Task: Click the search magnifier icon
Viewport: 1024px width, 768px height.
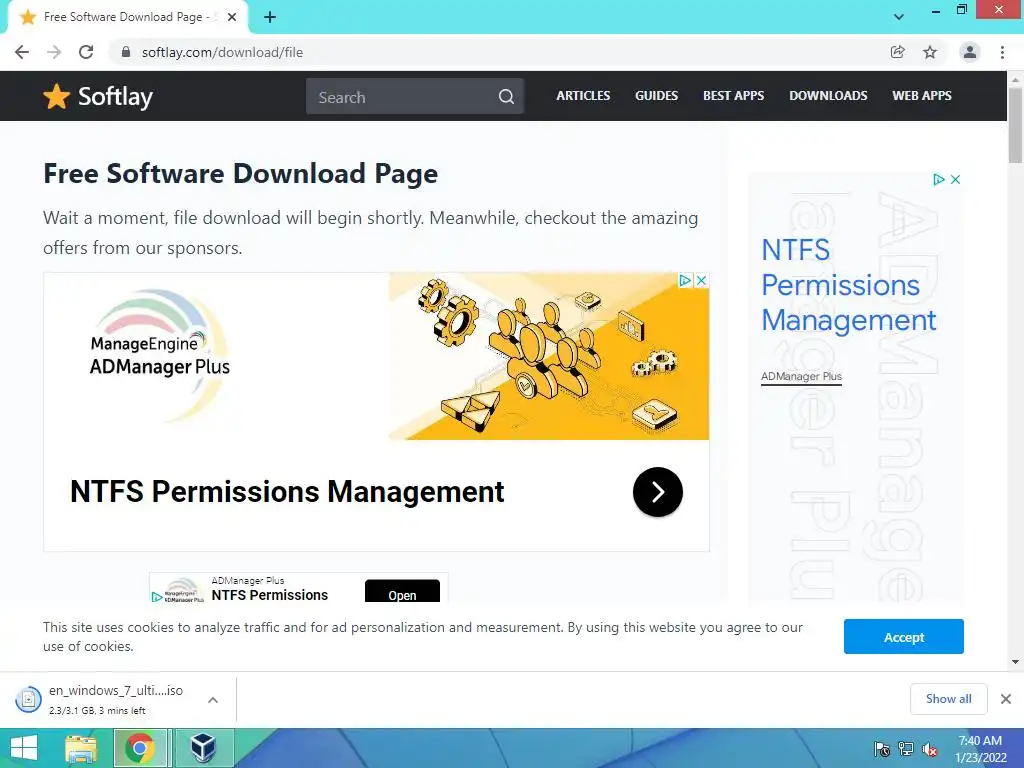Action: [x=506, y=97]
